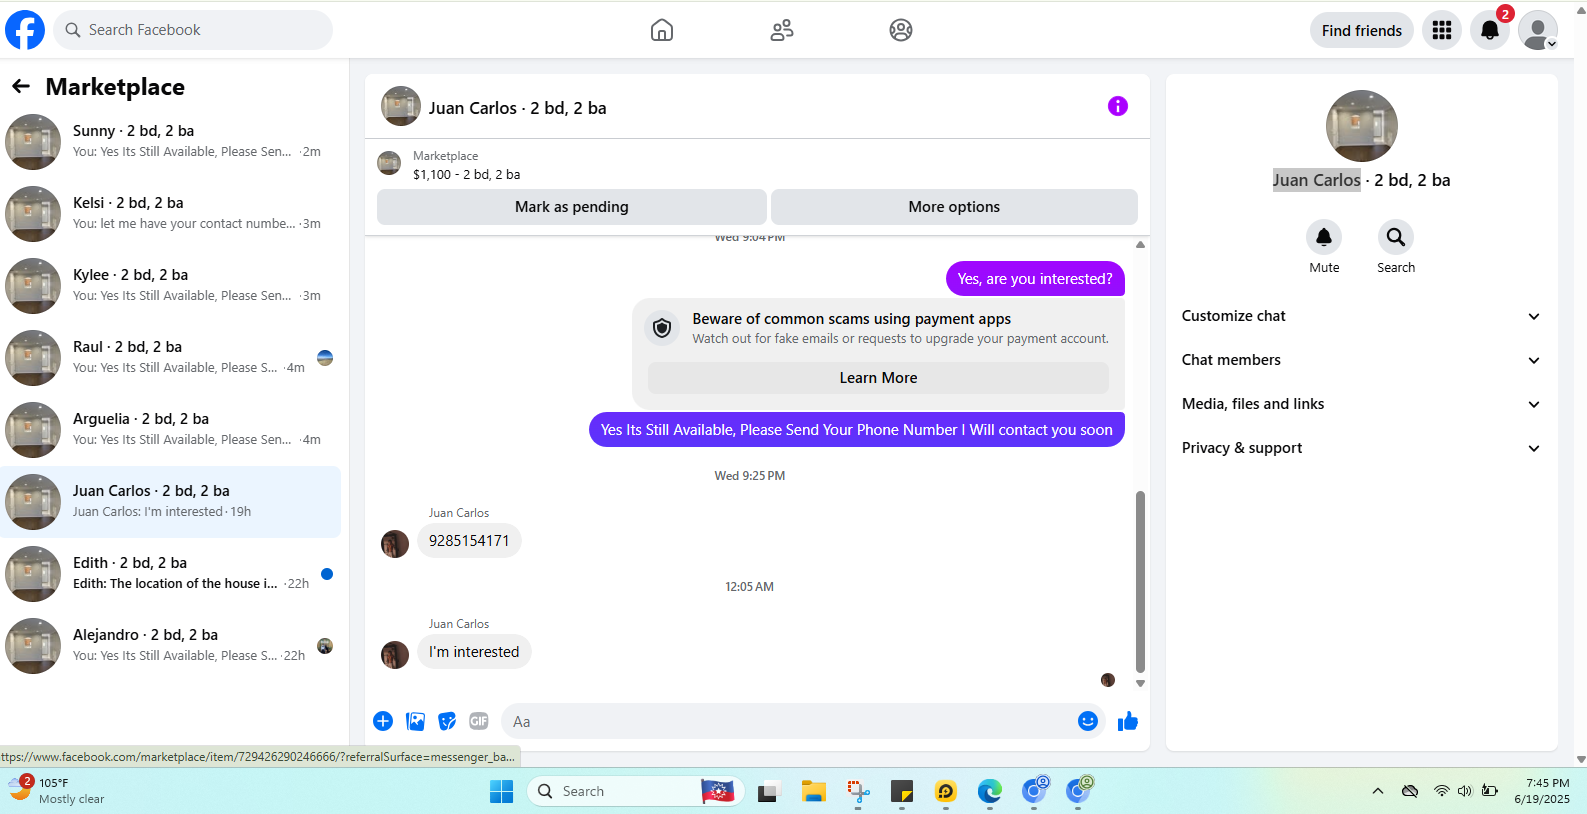Viewport: 1587px width, 814px height.
Task: Choose a GIF with the GIF icon
Action: coord(479,721)
